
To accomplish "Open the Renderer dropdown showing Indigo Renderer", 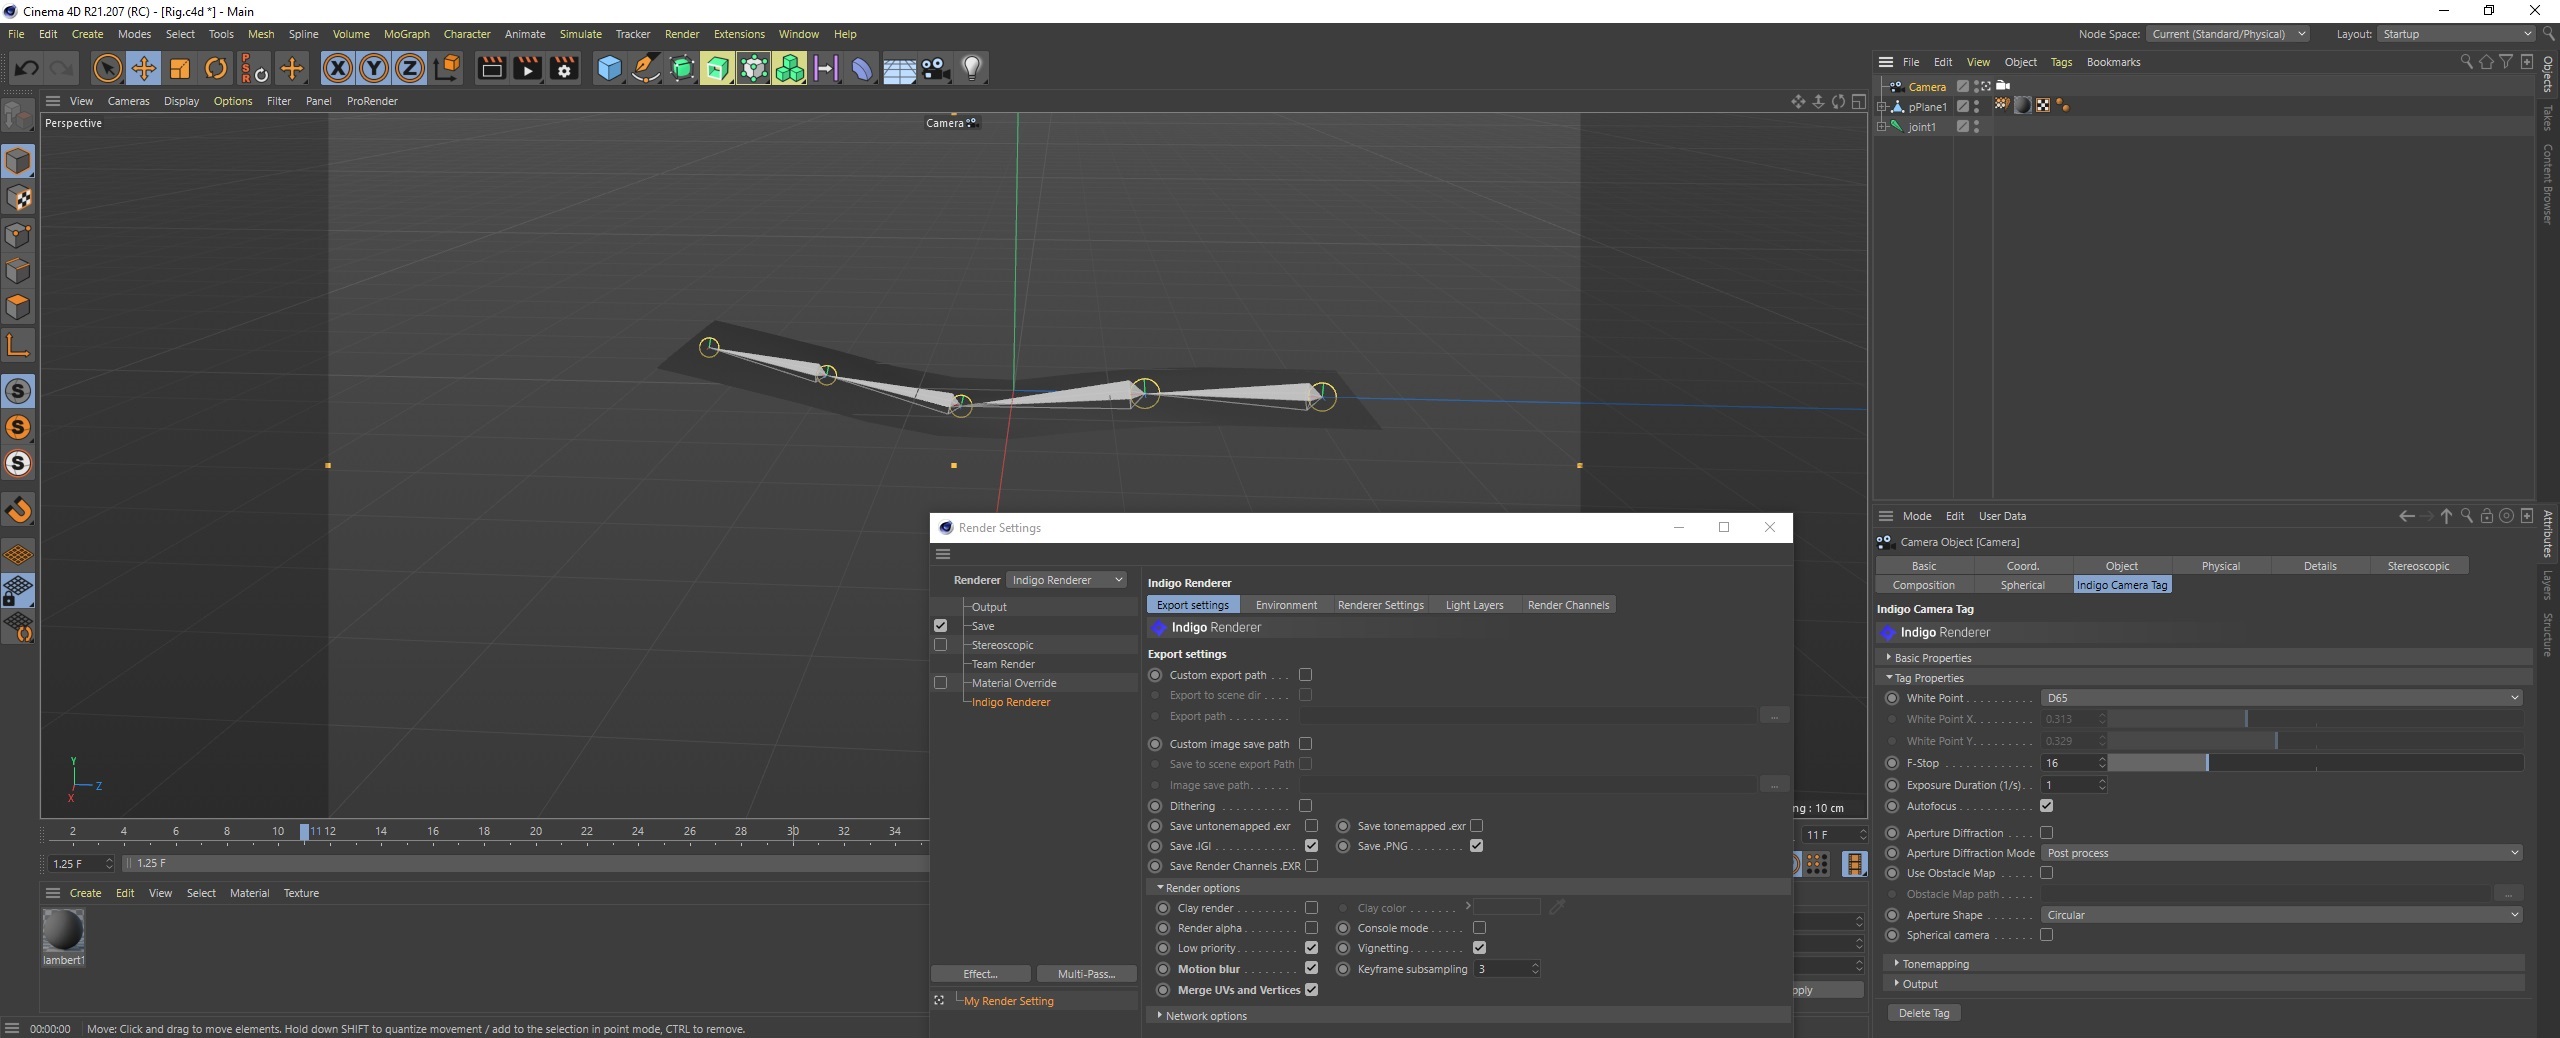I will (1067, 580).
